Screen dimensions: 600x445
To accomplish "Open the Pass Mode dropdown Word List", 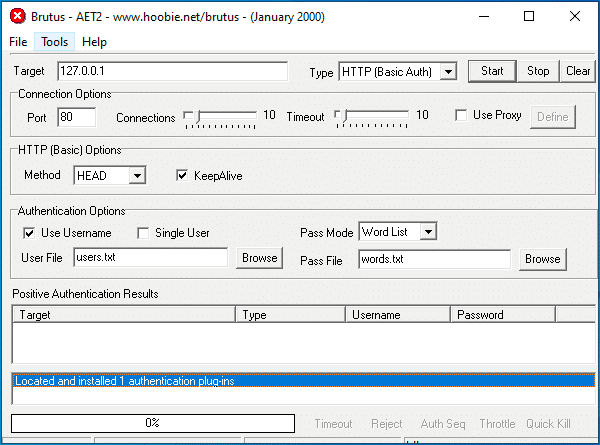I will coord(398,232).
